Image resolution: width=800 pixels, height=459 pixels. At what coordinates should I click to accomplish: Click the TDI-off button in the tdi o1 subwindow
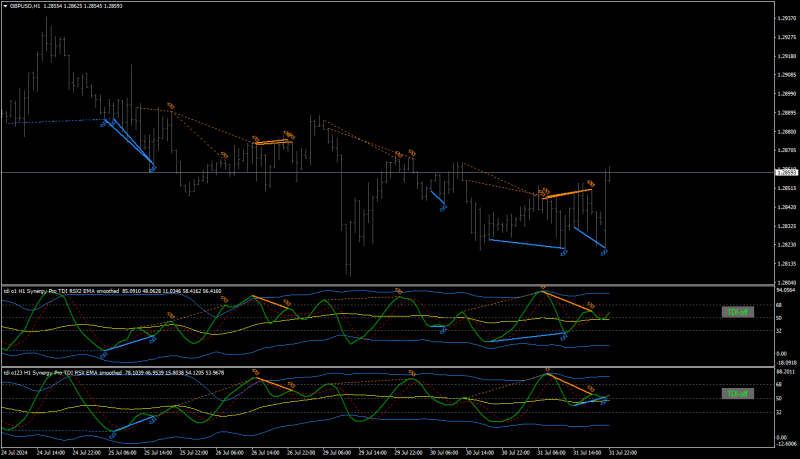[737, 312]
